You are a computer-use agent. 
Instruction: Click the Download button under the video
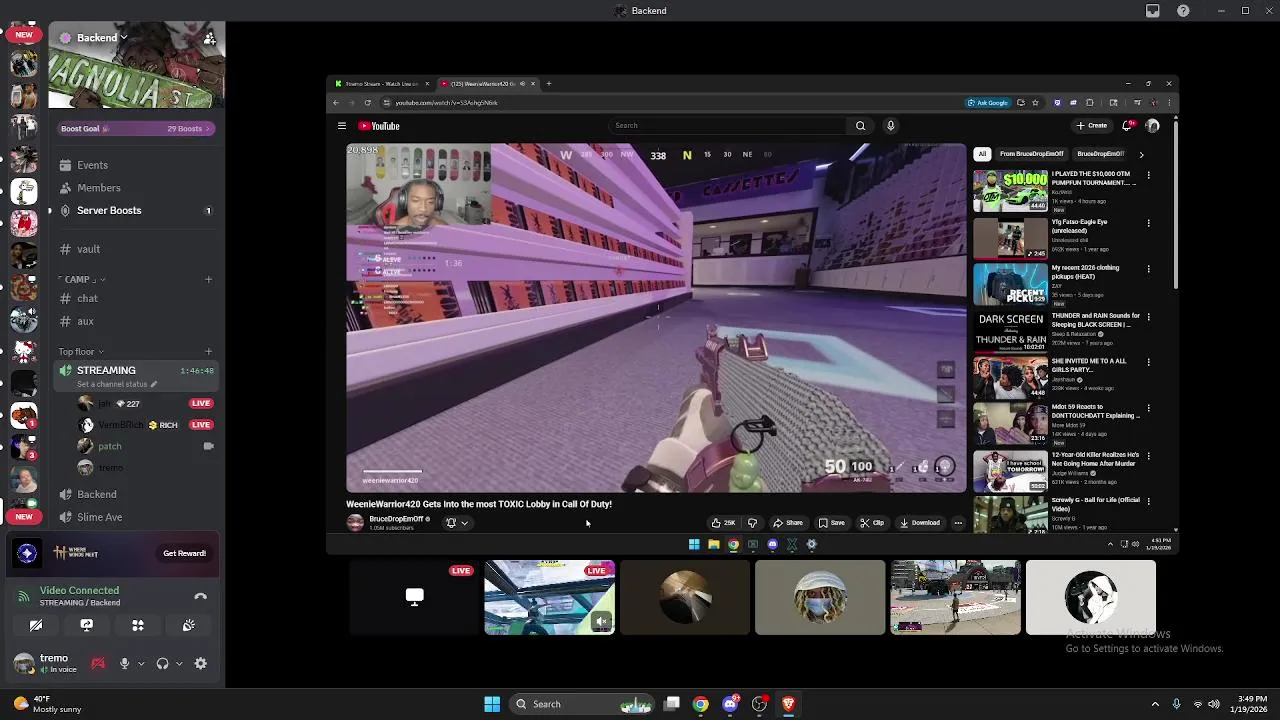point(919,523)
